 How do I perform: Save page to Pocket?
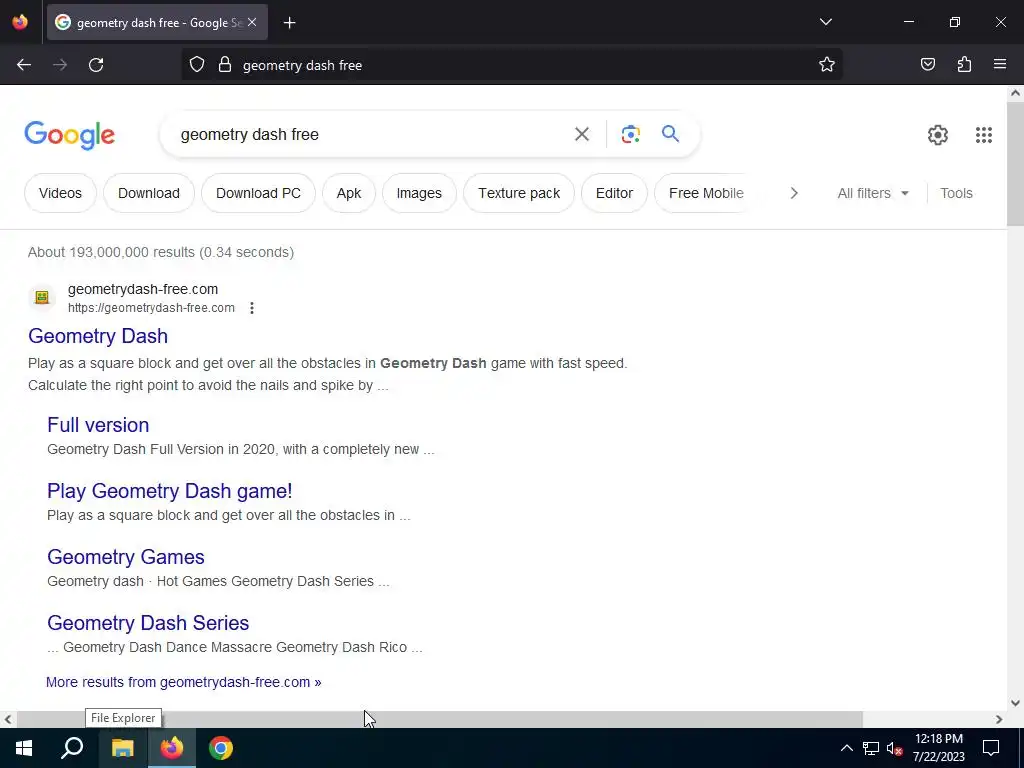tap(927, 65)
